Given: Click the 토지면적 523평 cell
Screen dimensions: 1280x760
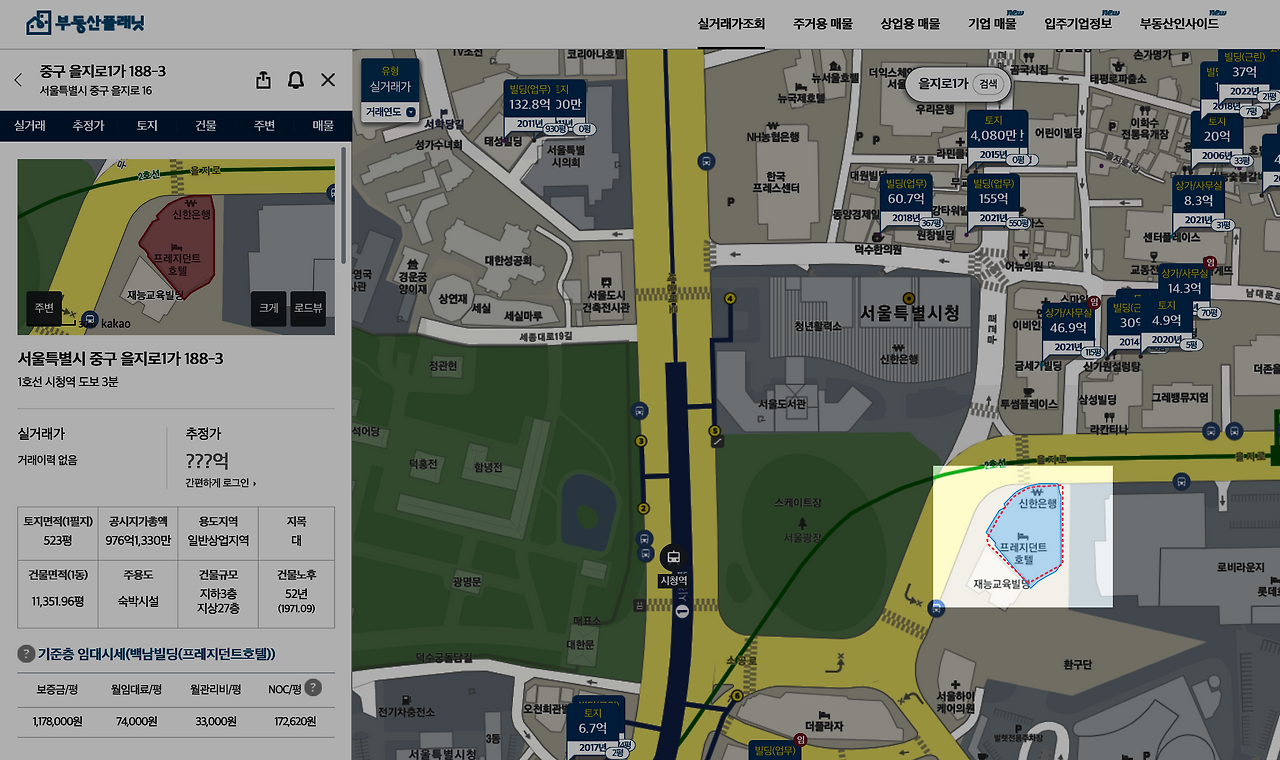Looking at the screenshot, I should [x=58, y=533].
